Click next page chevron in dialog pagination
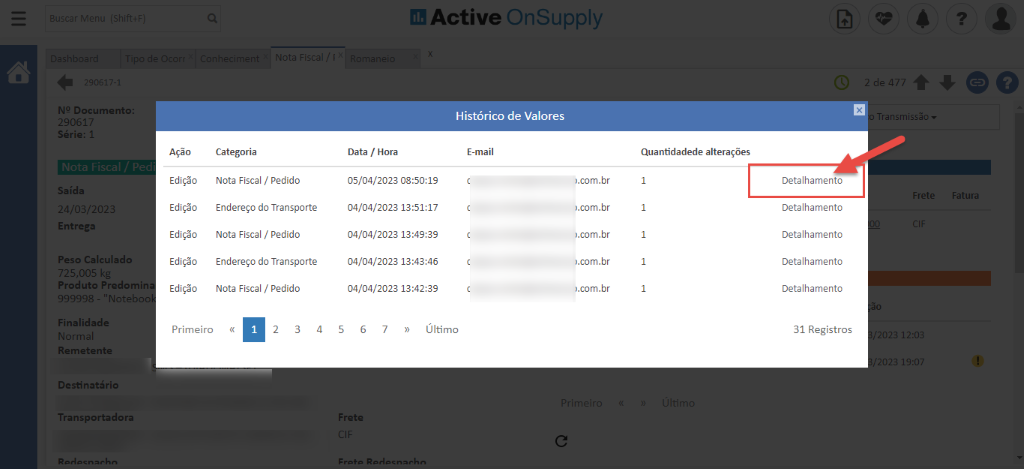1024x469 pixels. pyautogui.click(x=406, y=329)
